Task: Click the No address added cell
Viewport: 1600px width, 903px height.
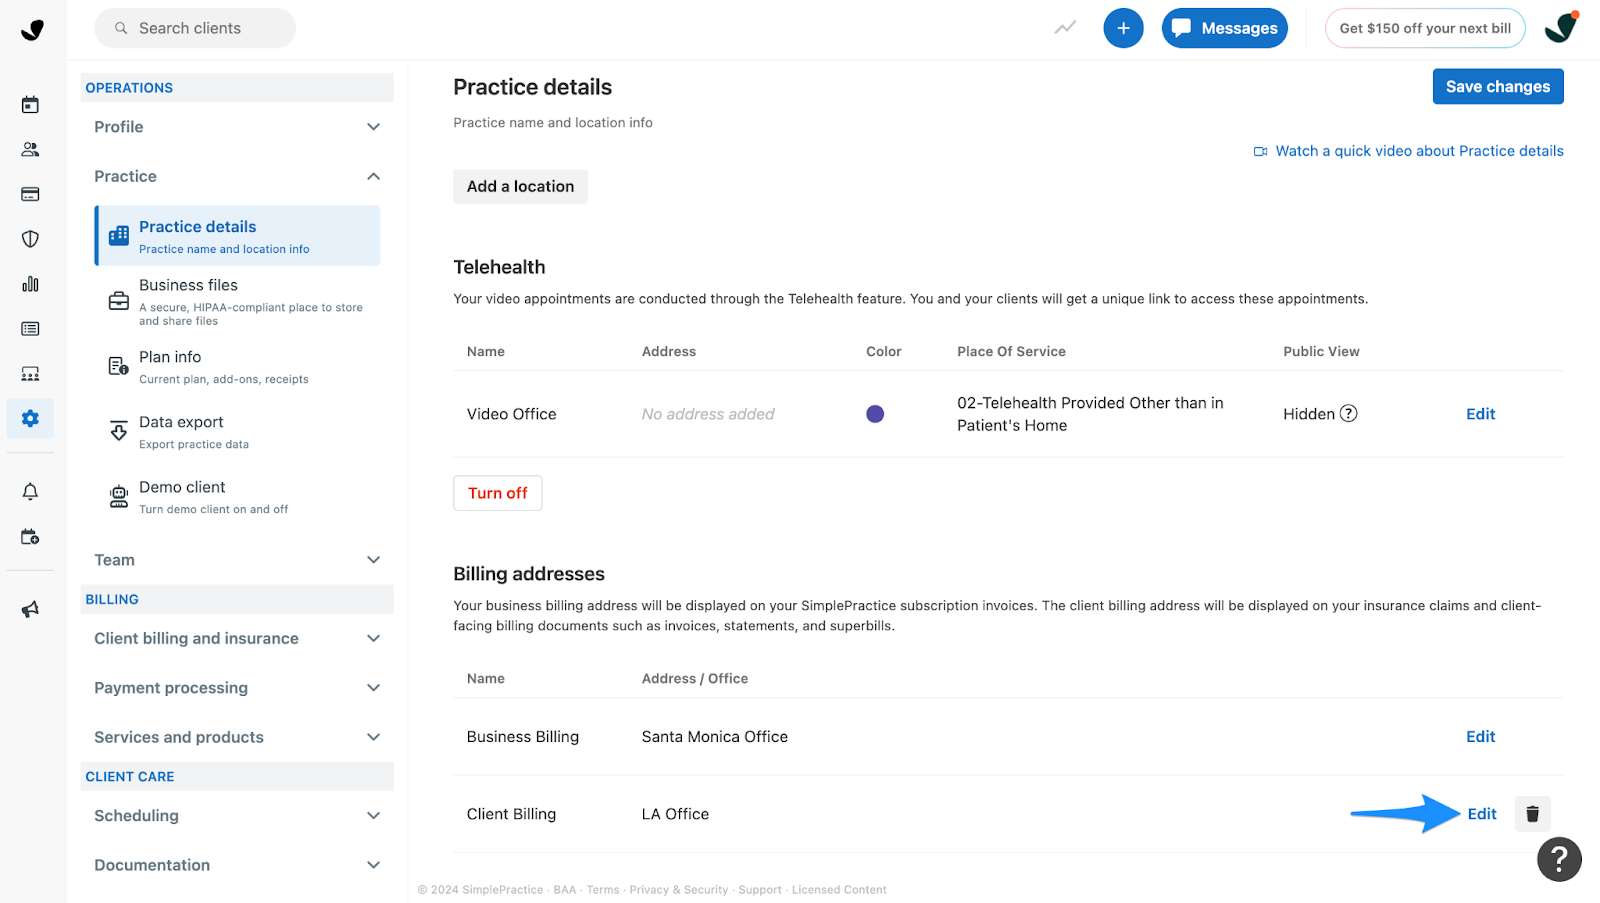Action: point(708,414)
